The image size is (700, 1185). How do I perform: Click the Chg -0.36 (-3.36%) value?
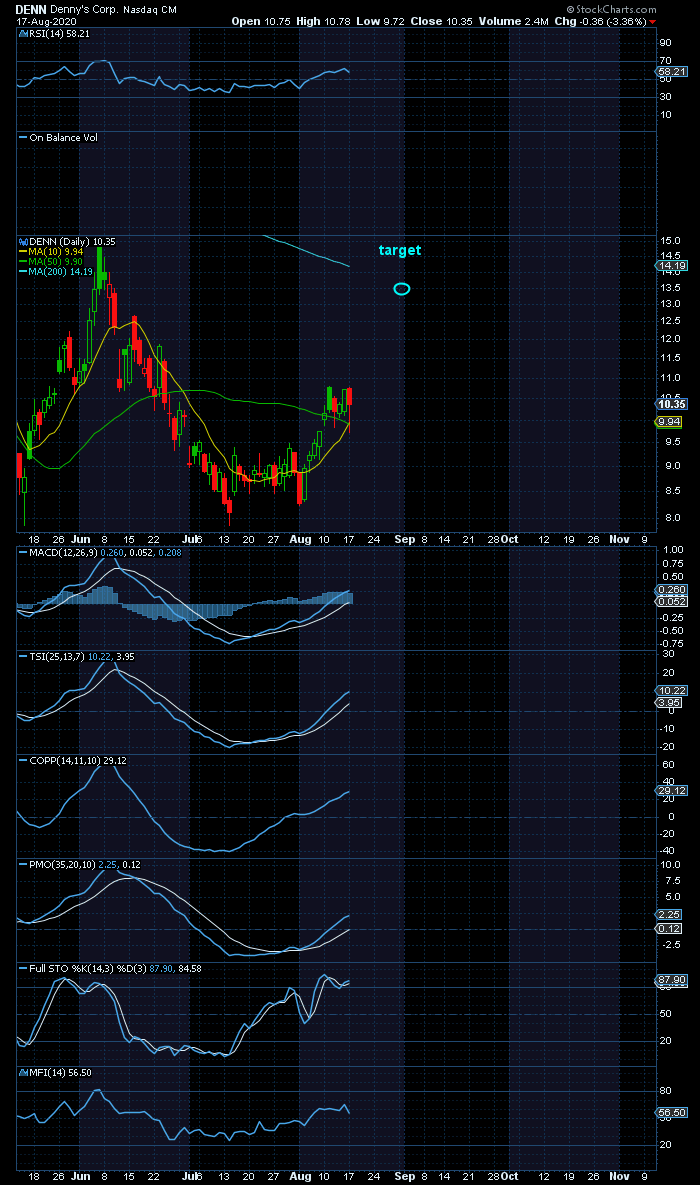pyautogui.click(x=600, y=21)
